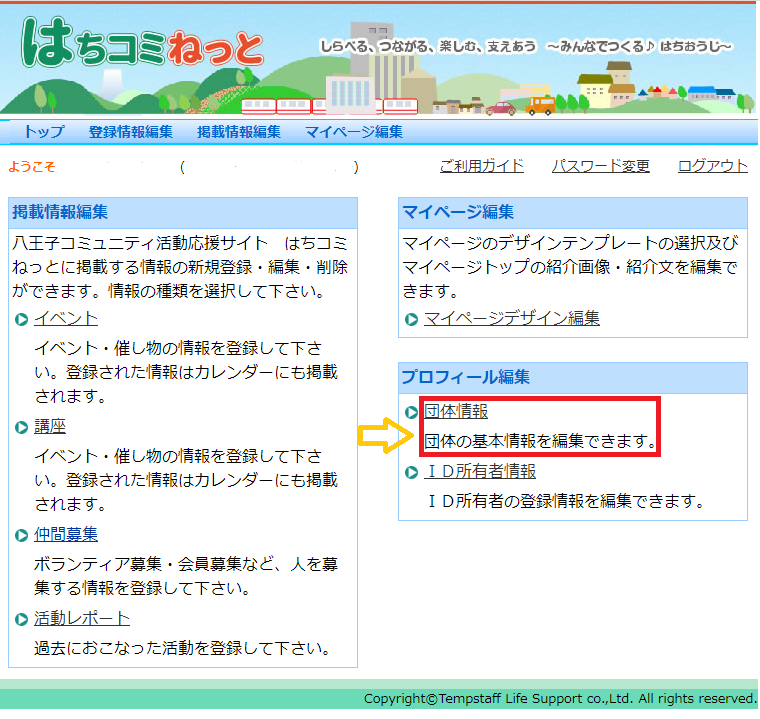This screenshot has height=719, width=760.
Task: Click the パスワード変更 link
Action: (600, 166)
